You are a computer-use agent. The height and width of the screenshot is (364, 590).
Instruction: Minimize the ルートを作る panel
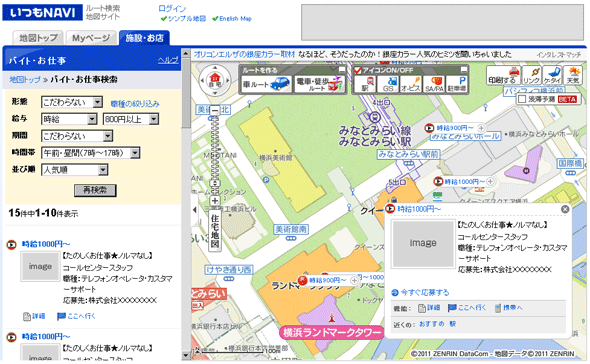(342, 70)
